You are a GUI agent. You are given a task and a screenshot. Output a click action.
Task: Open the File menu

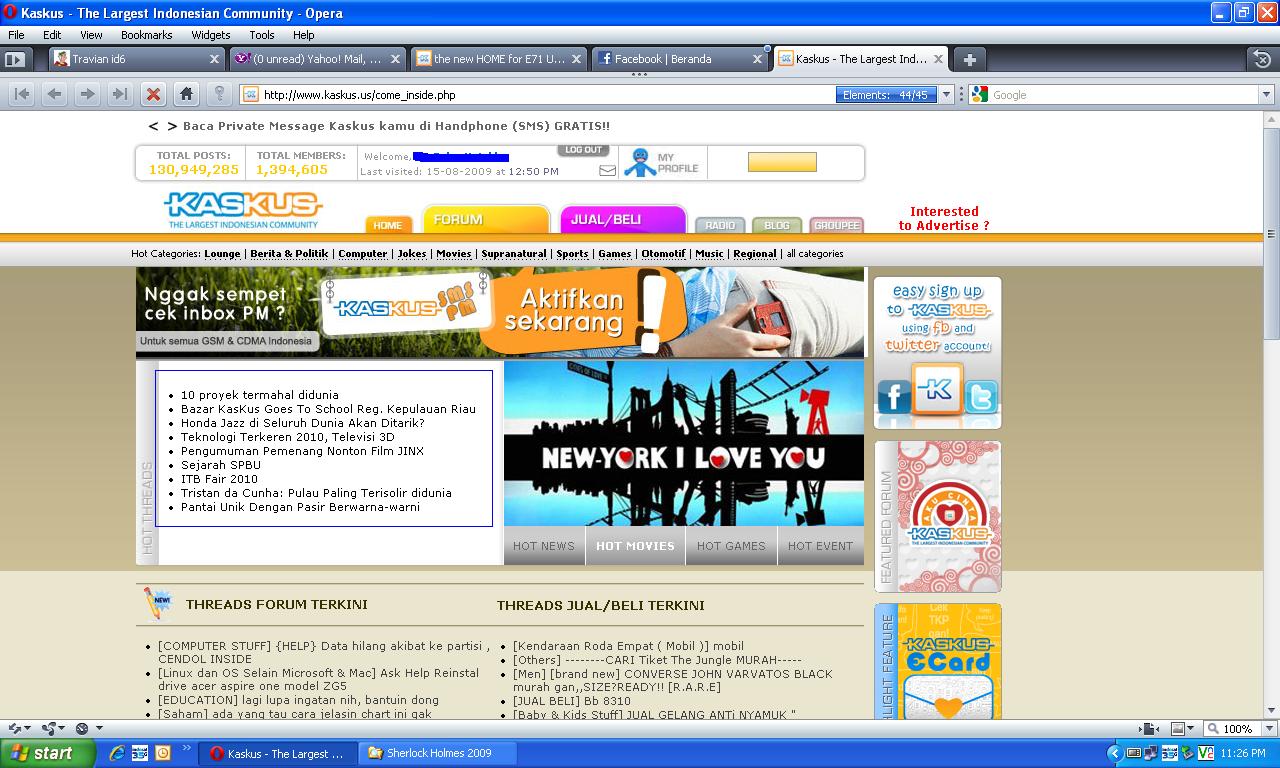(16, 34)
